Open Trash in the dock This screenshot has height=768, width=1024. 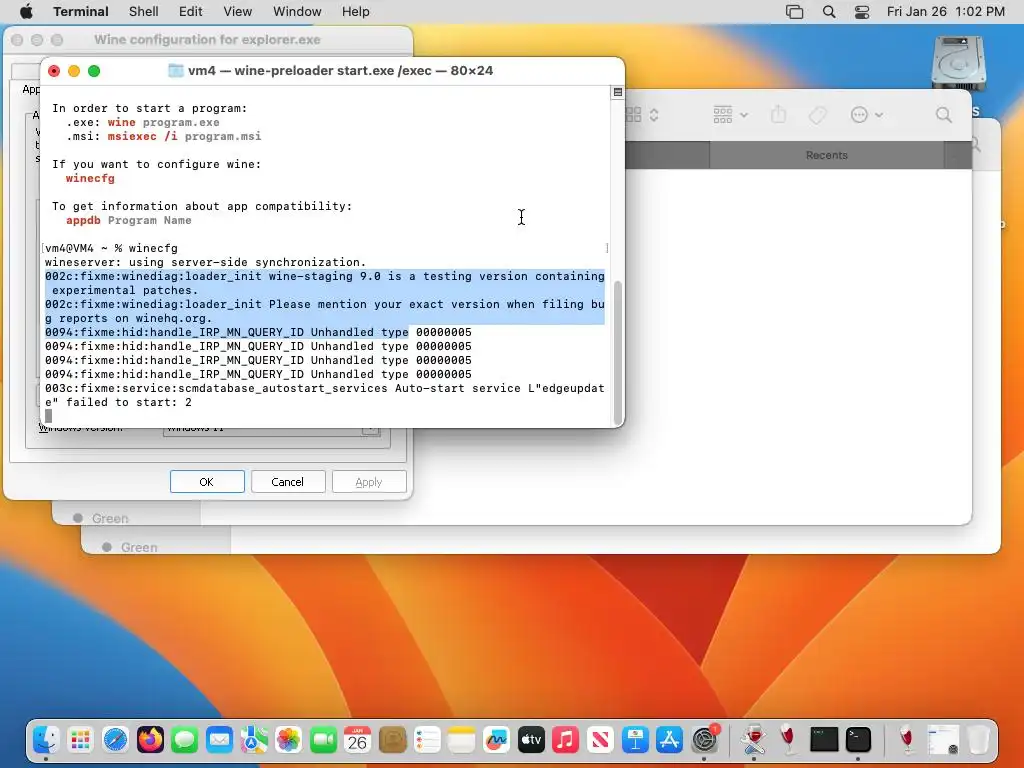[978, 740]
